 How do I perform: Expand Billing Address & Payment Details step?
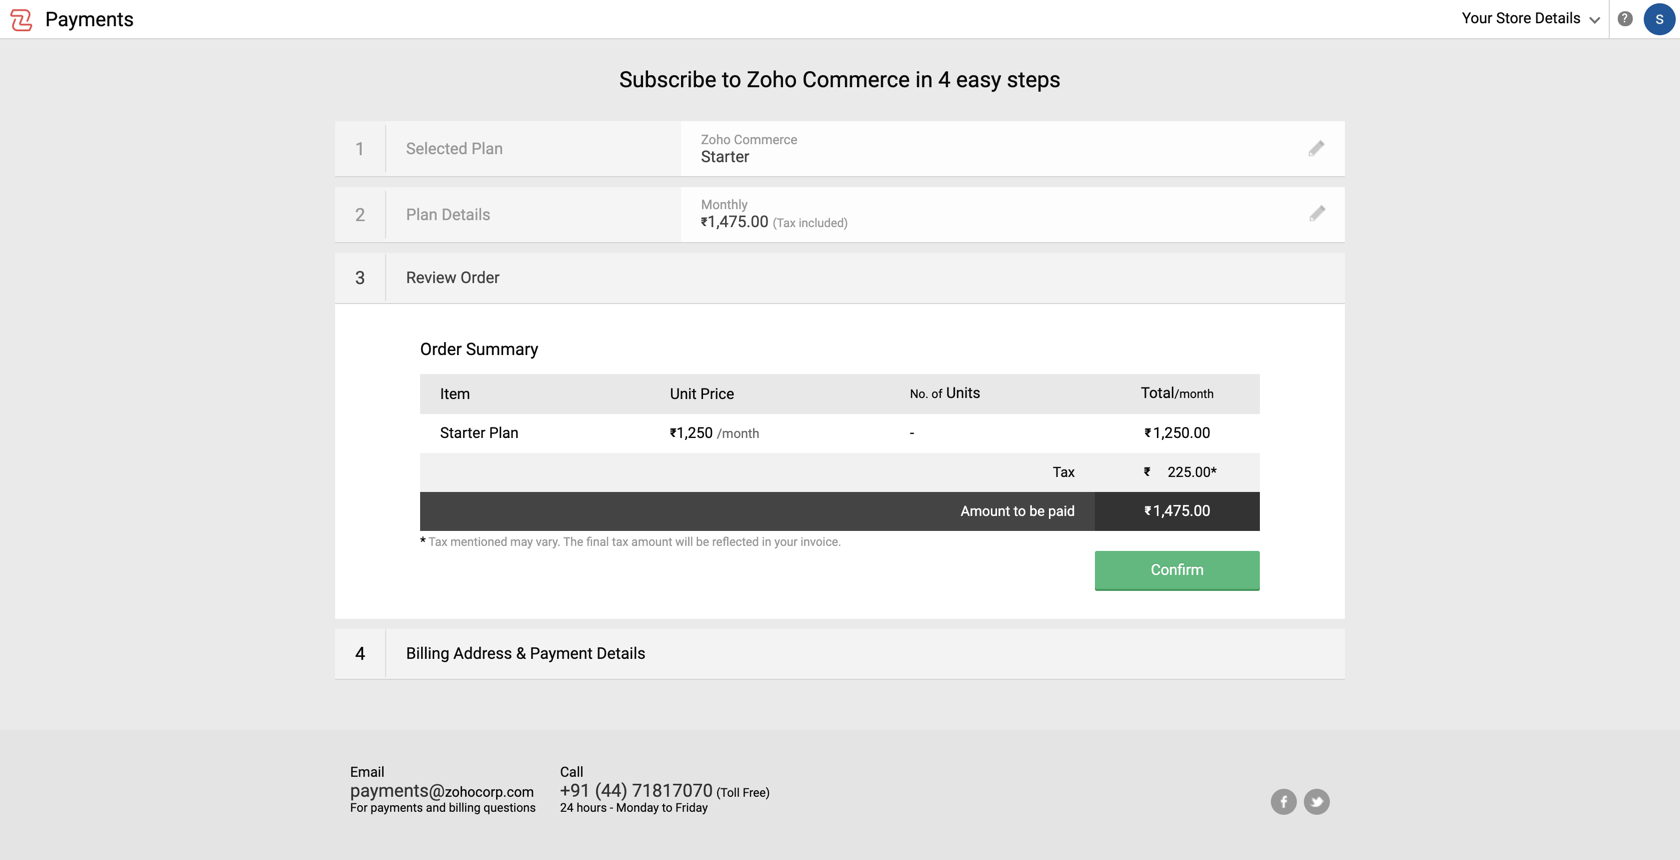(x=525, y=654)
